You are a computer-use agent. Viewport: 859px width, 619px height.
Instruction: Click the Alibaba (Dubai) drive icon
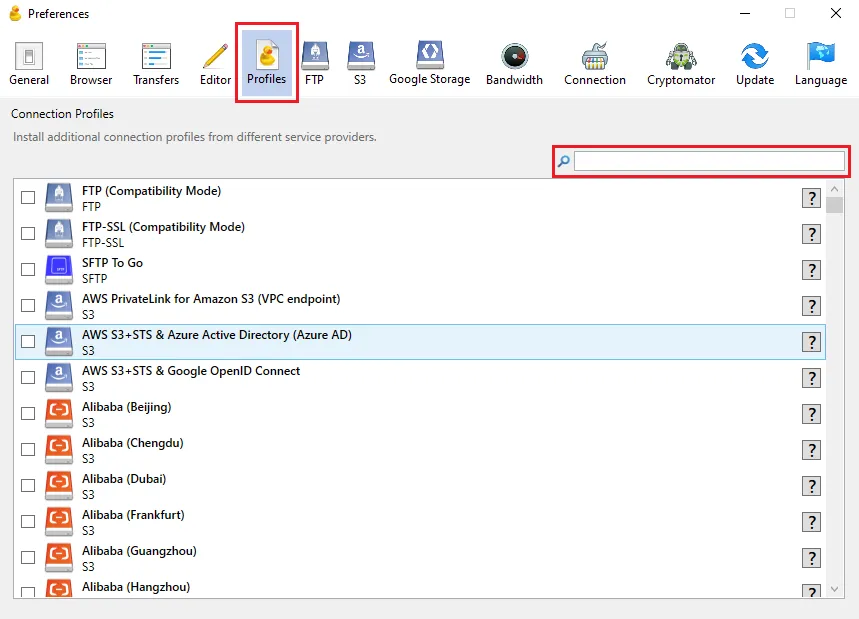[59, 485]
